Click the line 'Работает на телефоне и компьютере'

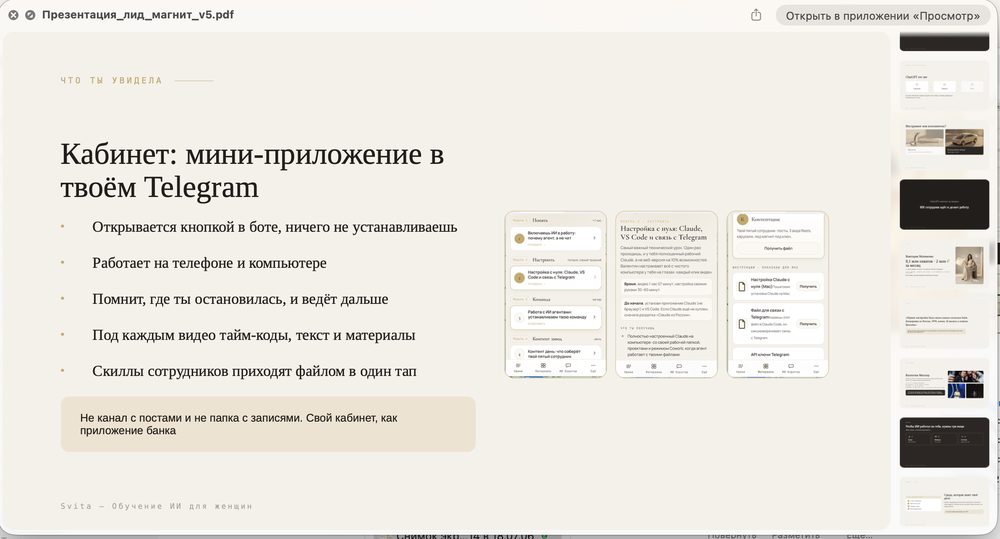point(209,263)
